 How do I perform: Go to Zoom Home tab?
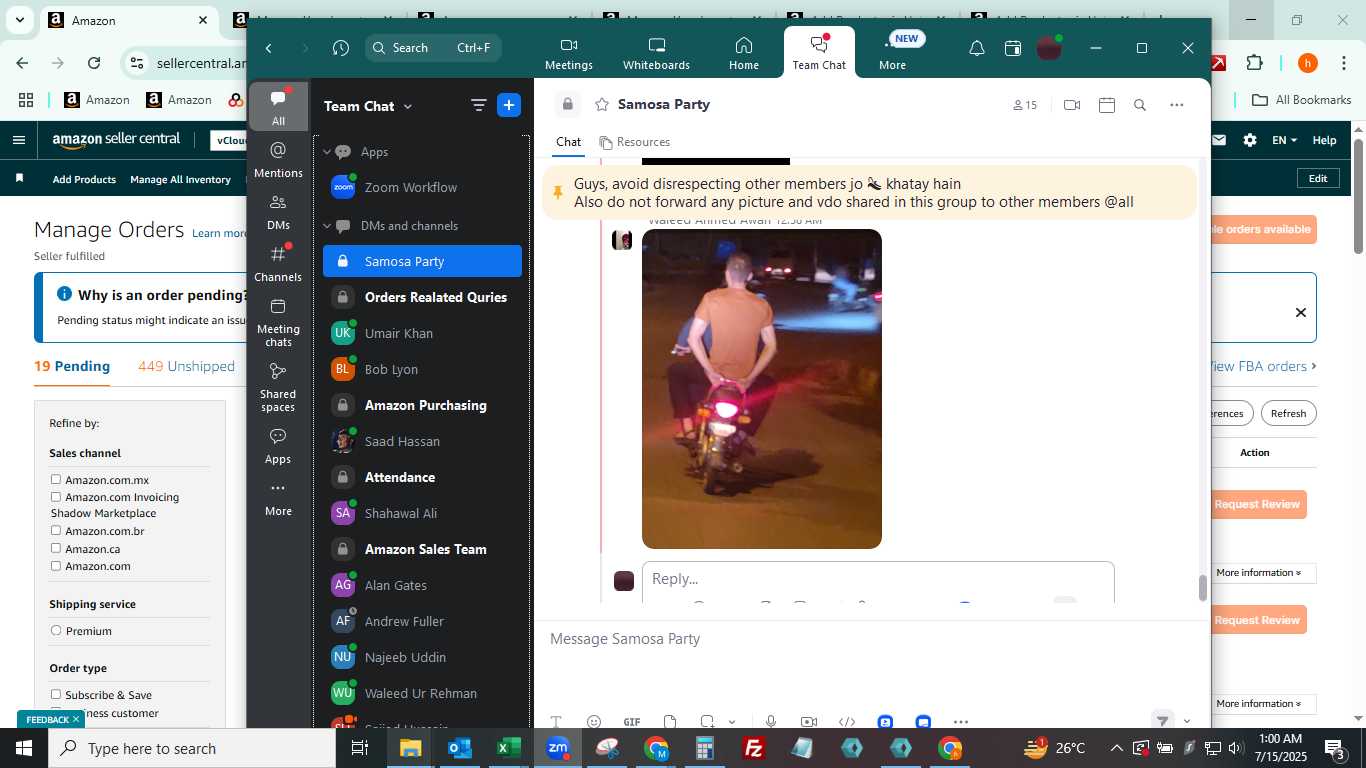743,54
